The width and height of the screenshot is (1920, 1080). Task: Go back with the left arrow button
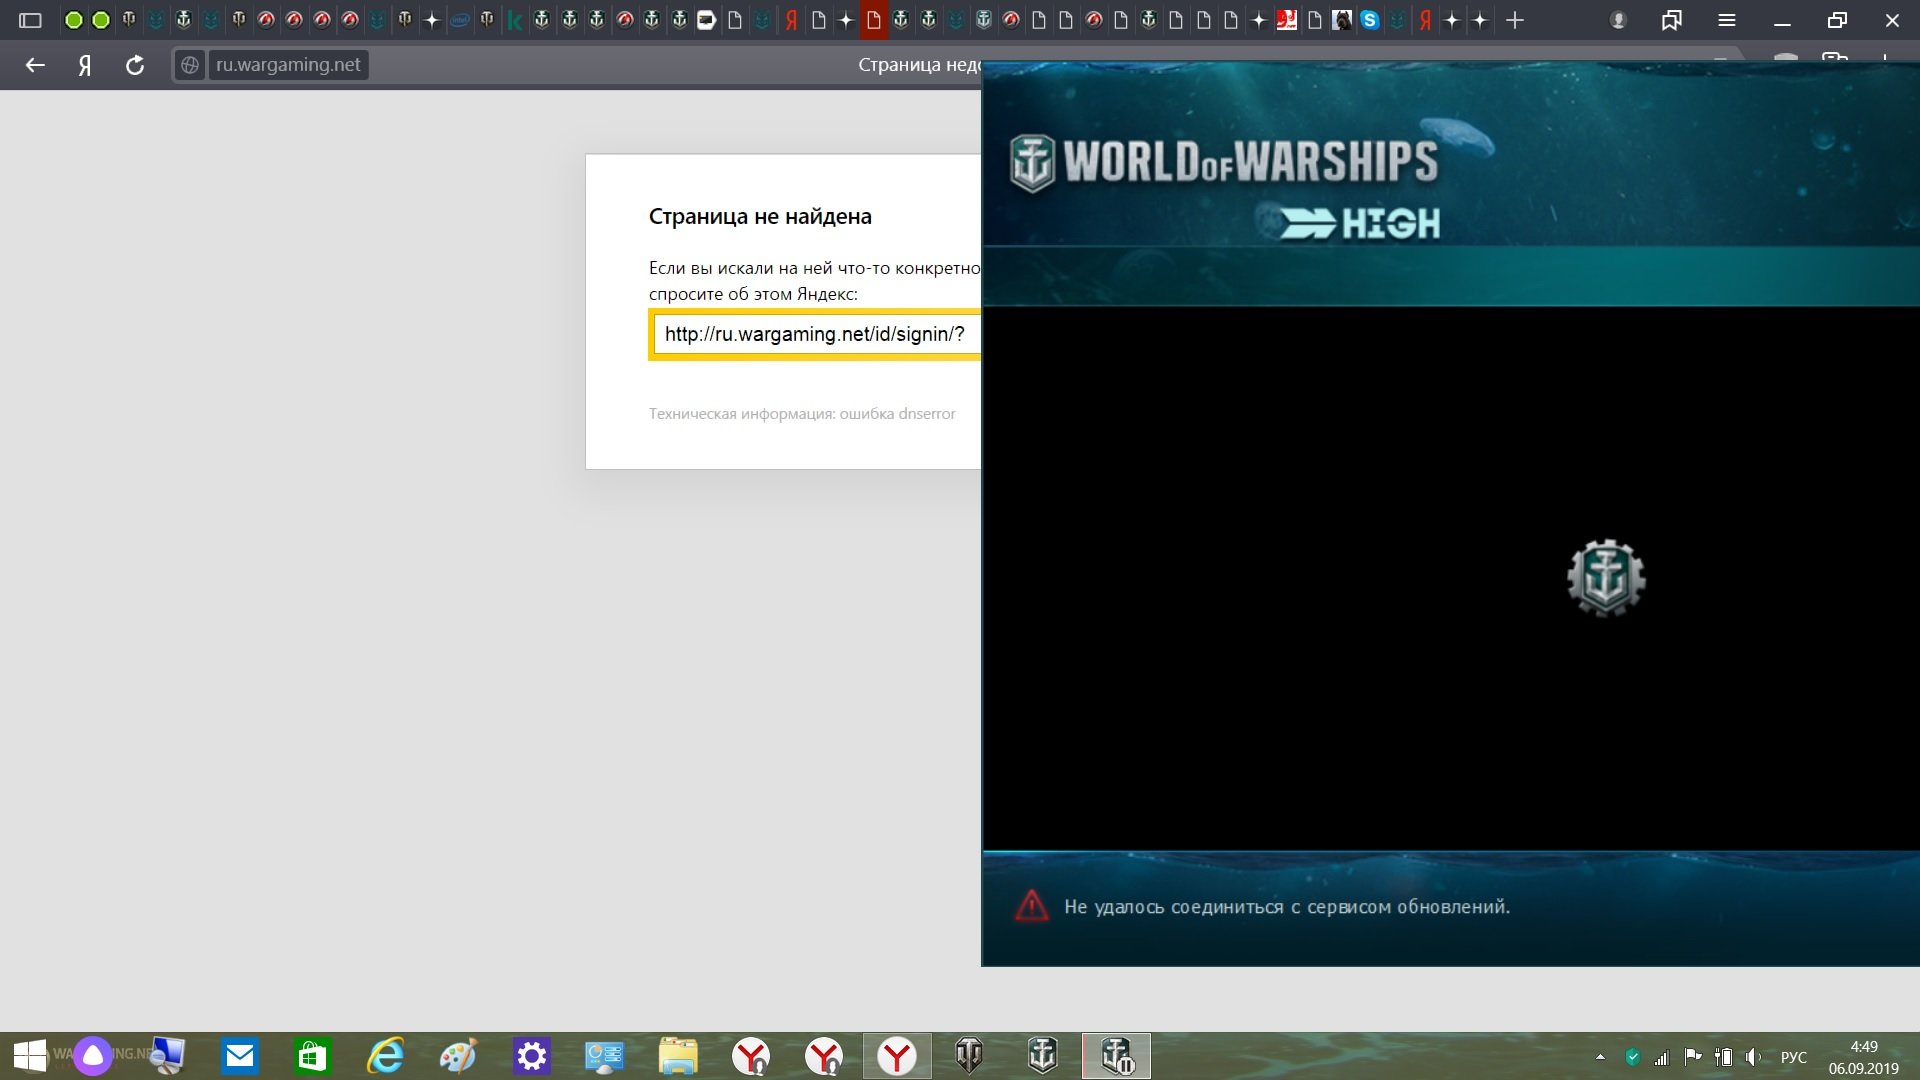point(35,65)
